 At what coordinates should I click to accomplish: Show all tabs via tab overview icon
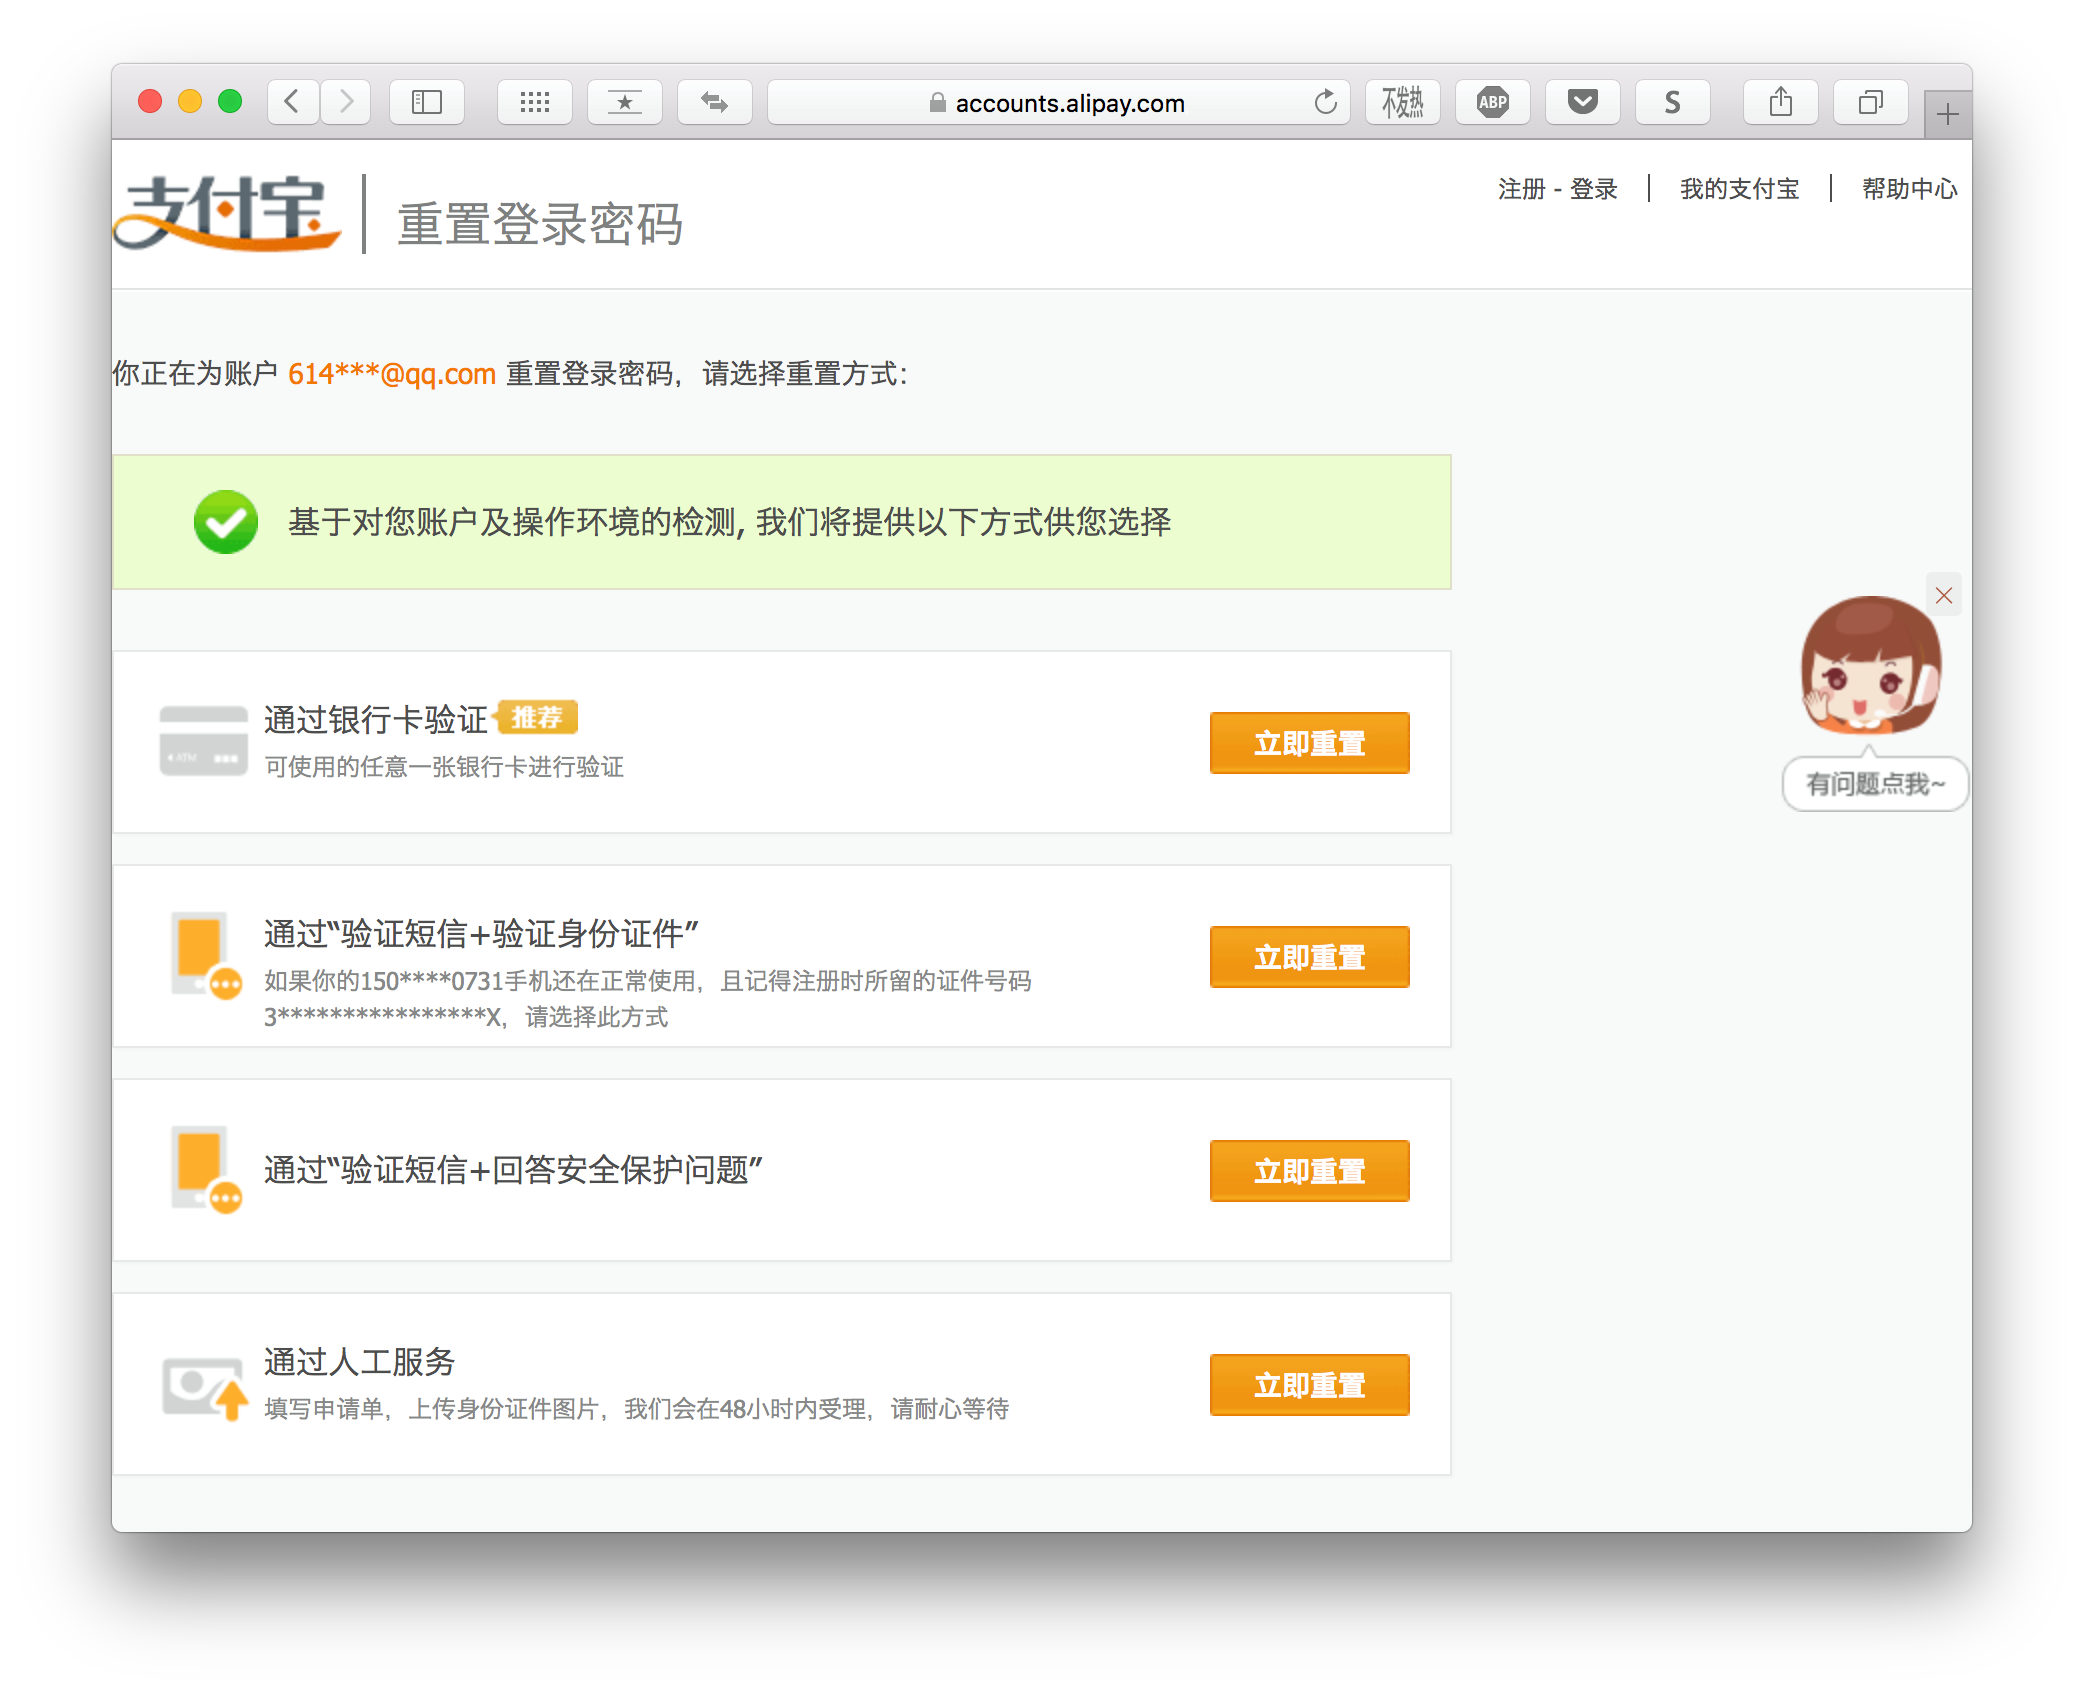[1870, 101]
